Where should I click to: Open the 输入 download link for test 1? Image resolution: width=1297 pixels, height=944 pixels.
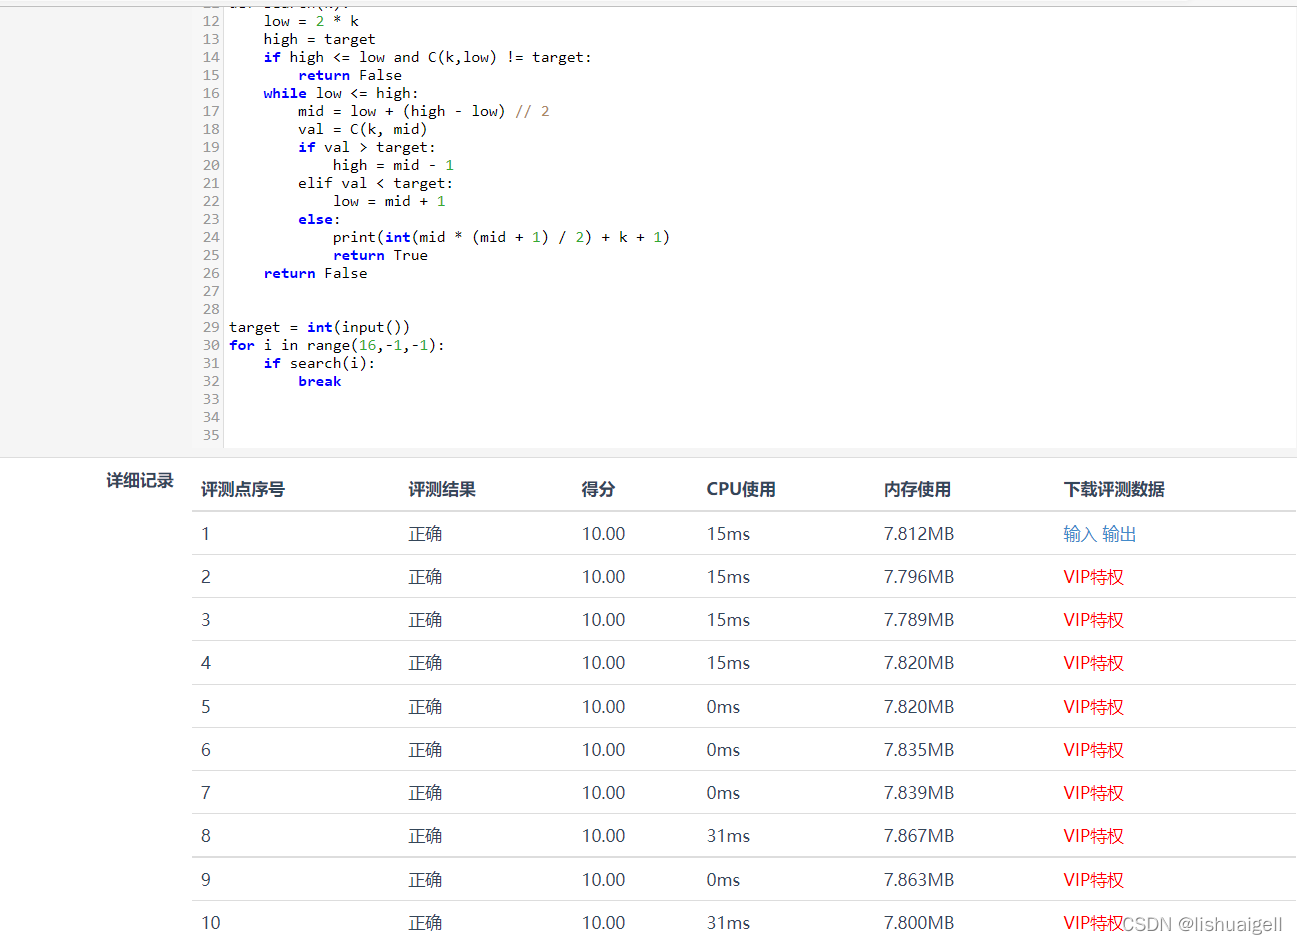tap(1080, 534)
